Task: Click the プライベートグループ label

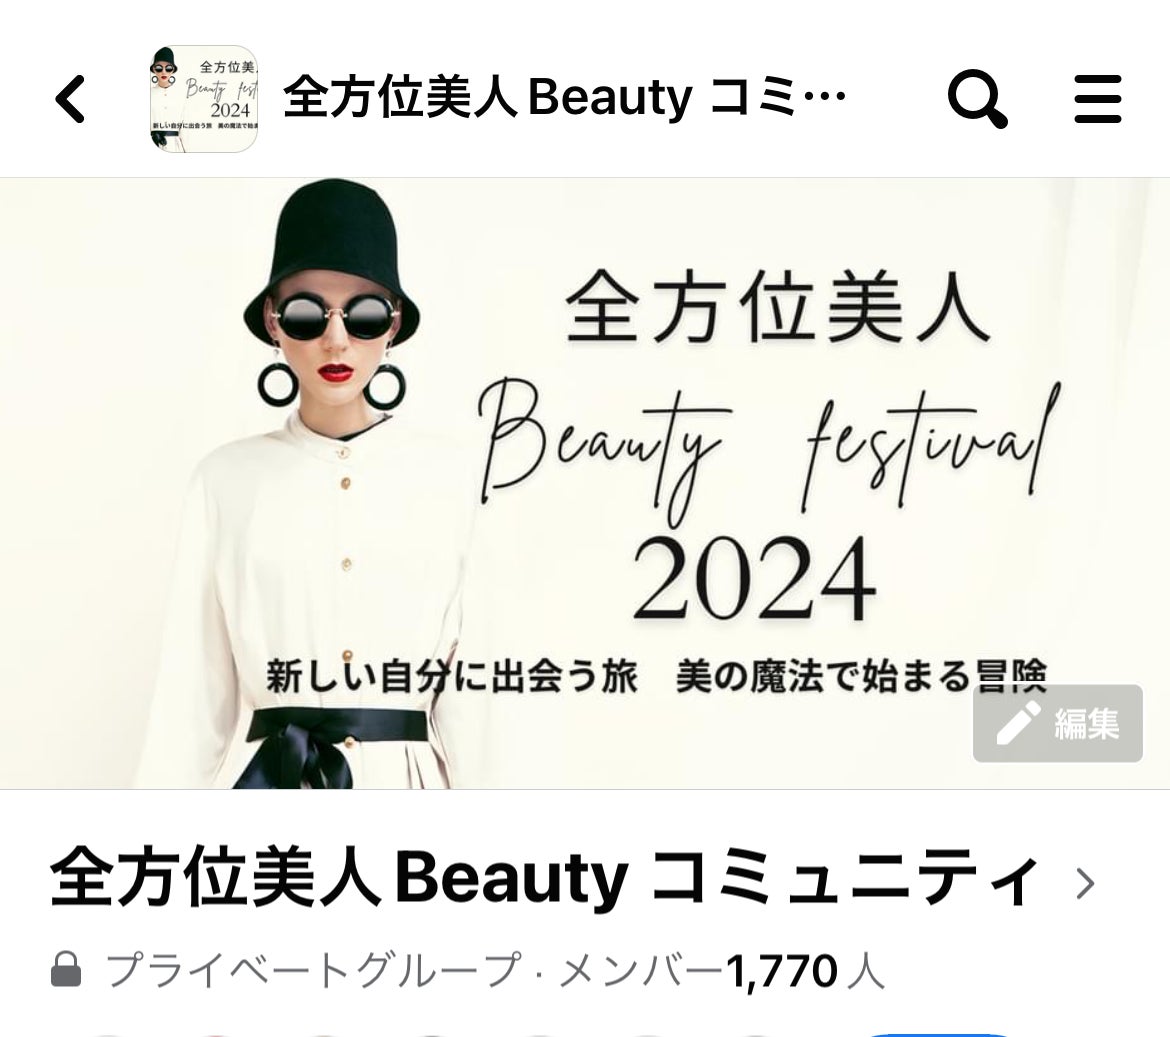Action: point(314,971)
